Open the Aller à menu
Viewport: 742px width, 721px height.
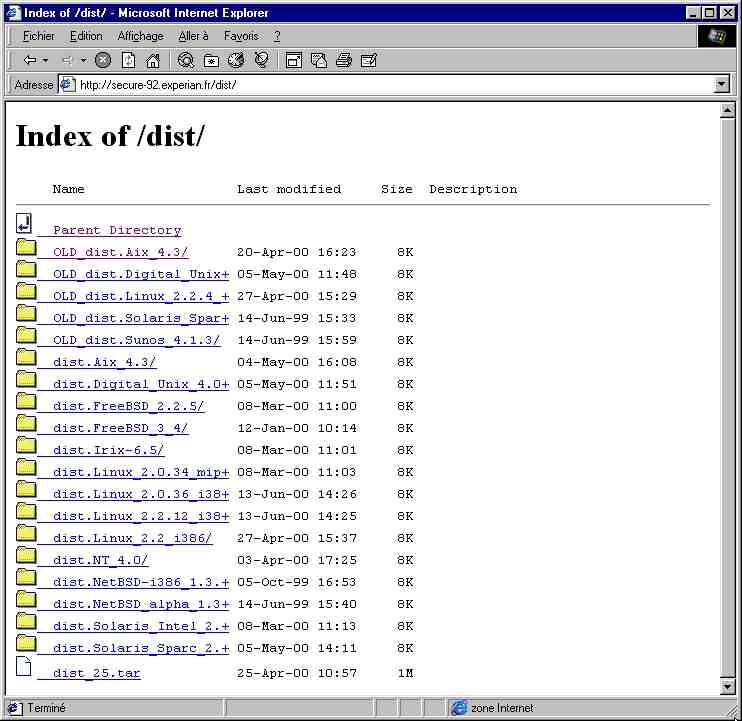193,36
